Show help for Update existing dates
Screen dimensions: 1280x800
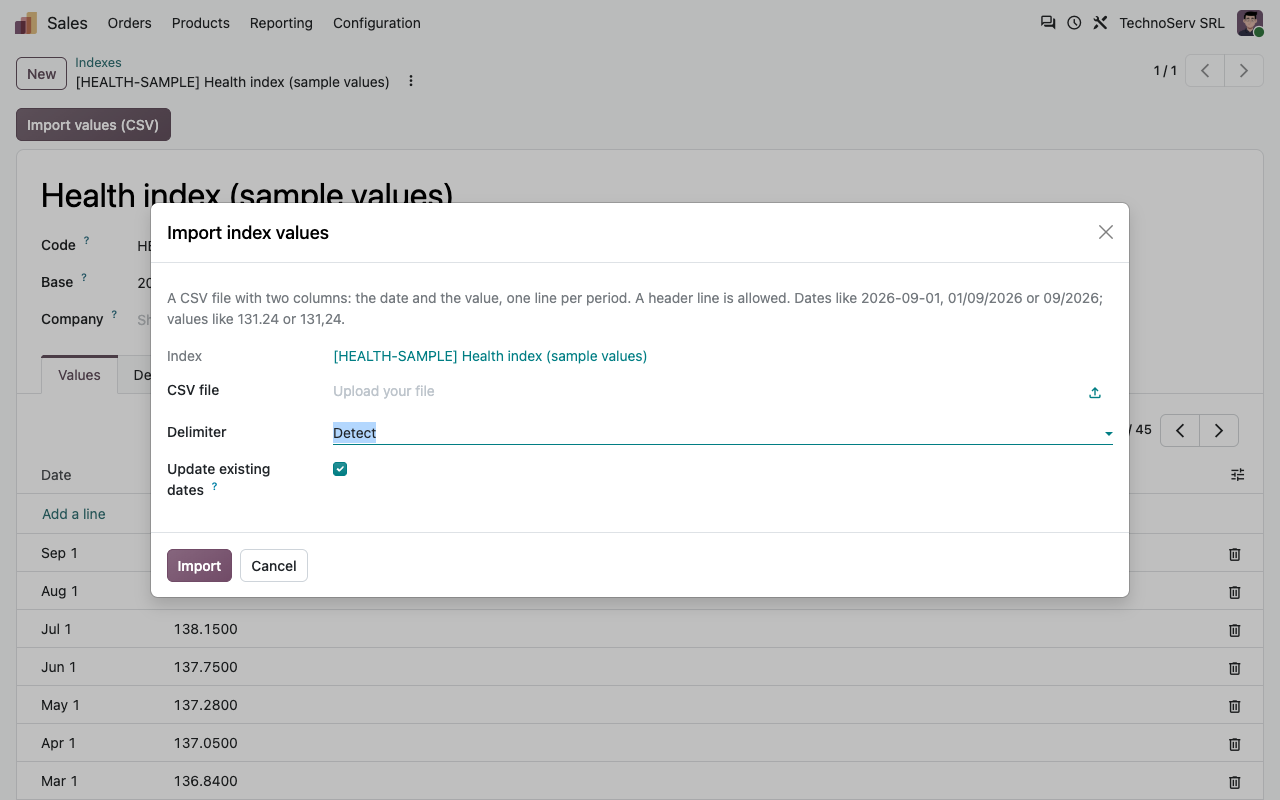pyautogui.click(x=214, y=487)
